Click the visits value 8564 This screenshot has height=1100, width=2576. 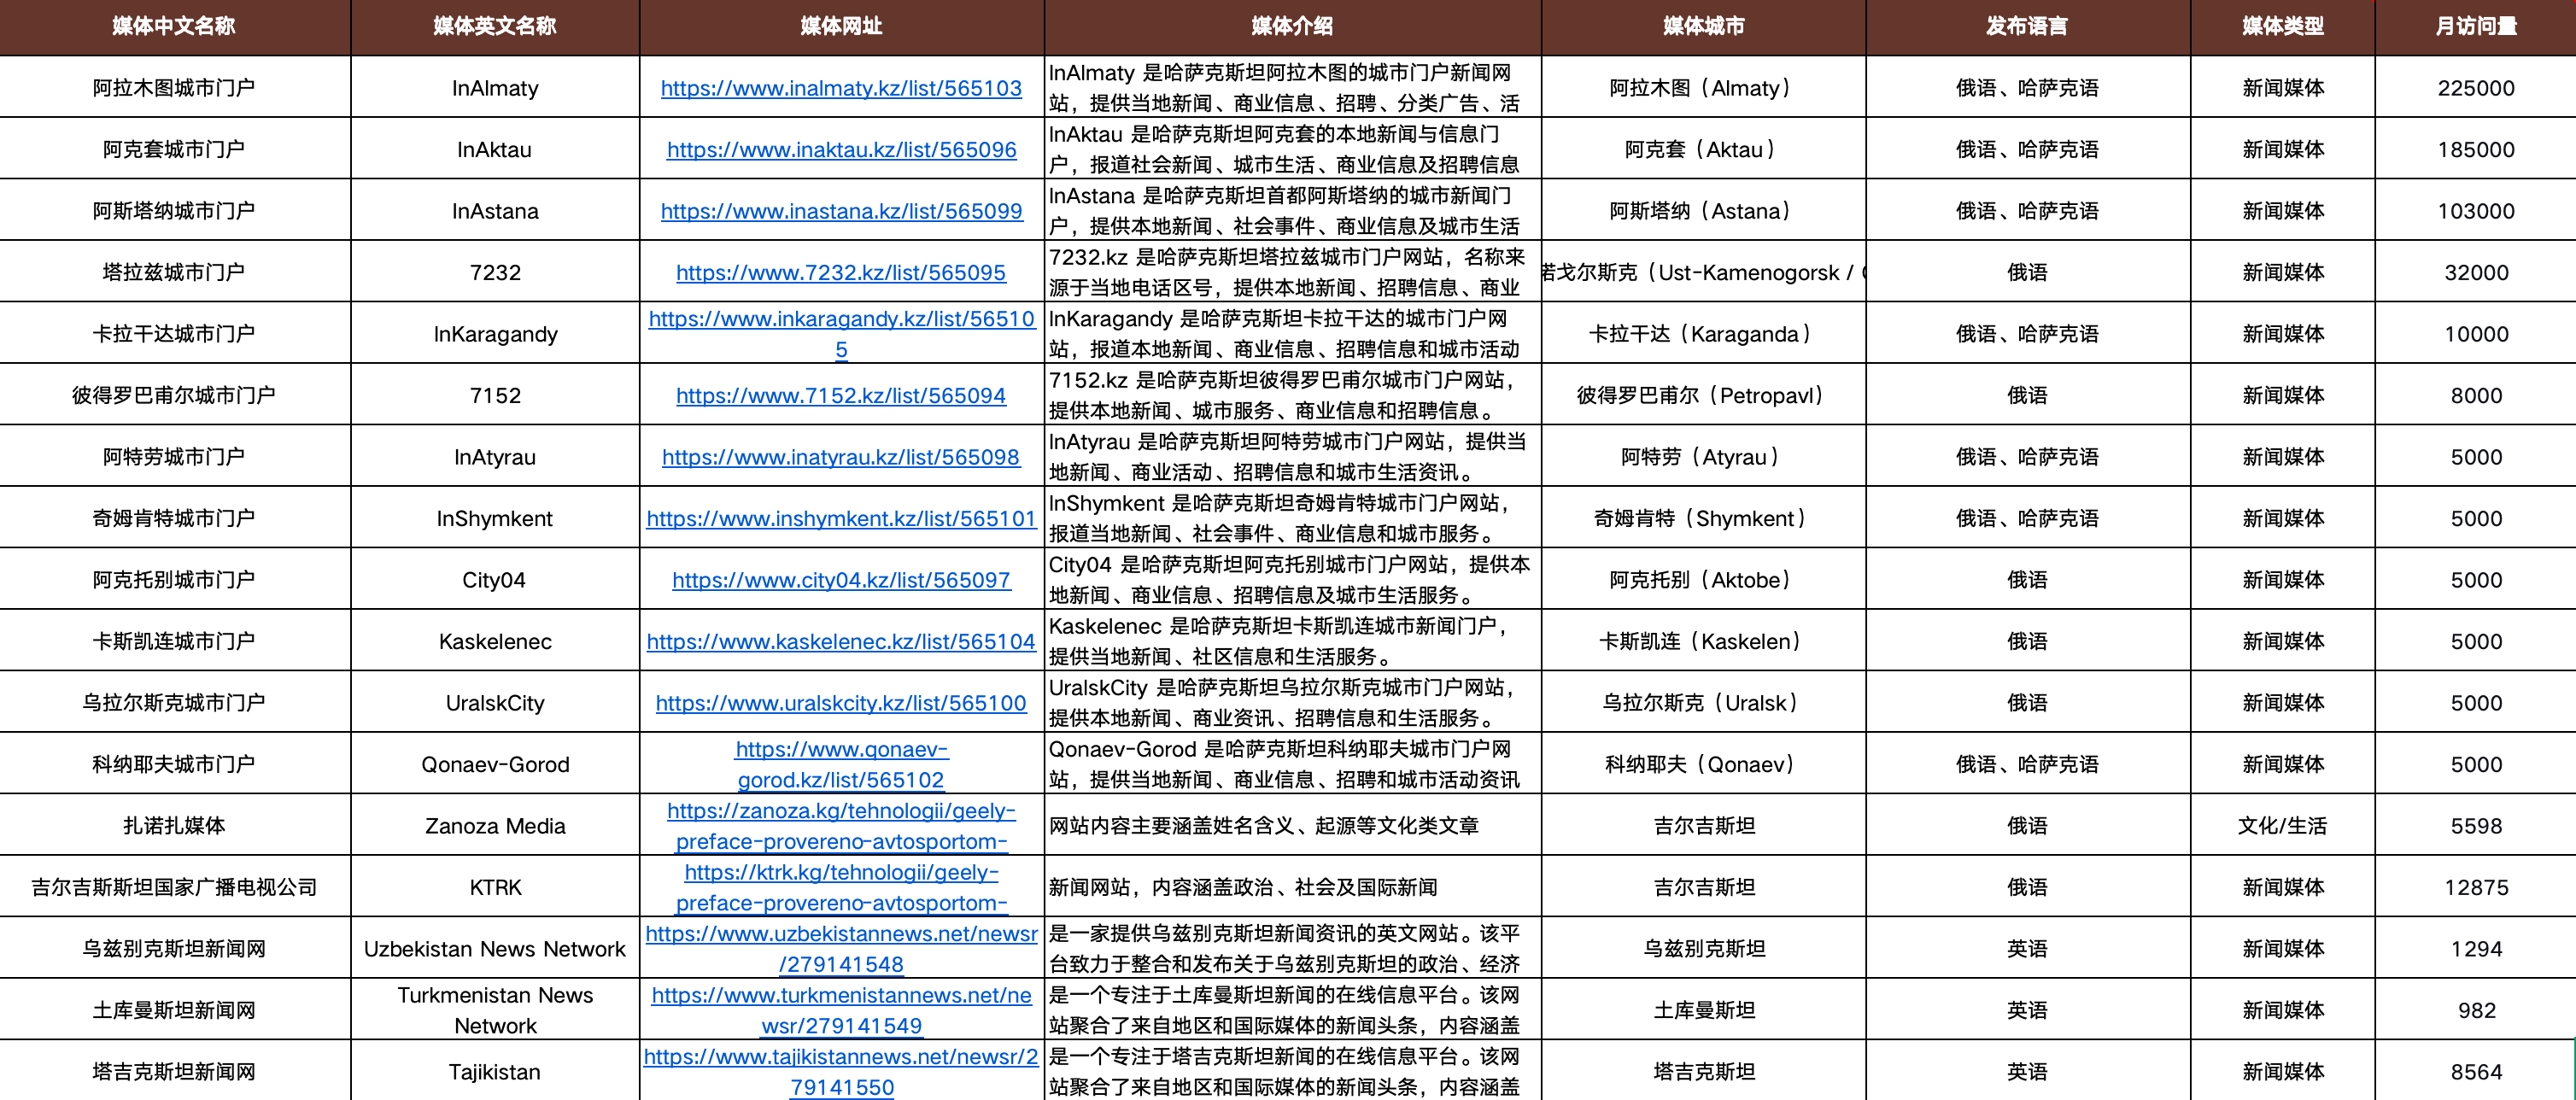click(2476, 1072)
